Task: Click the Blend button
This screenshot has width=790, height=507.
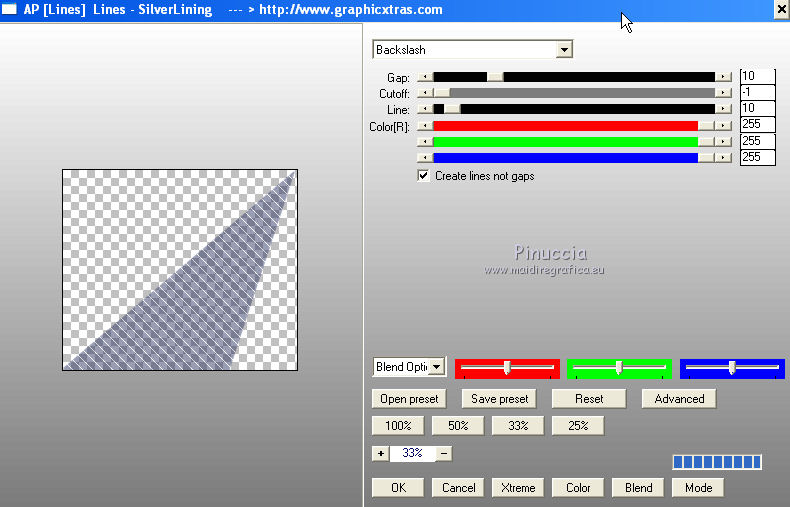Action: click(638, 488)
